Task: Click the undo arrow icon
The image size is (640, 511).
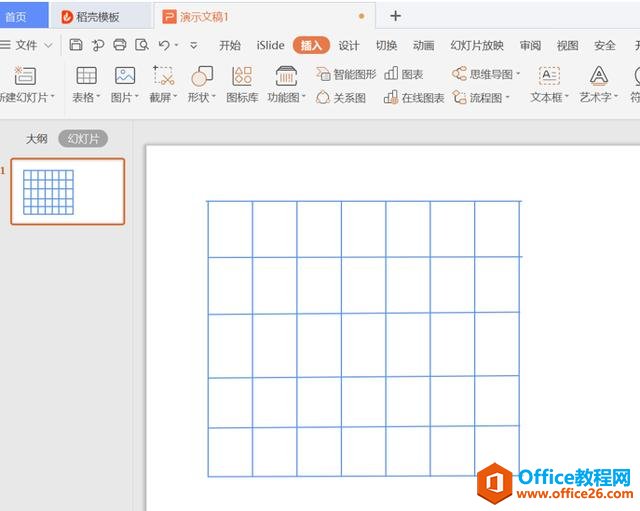Action: coord(163,45)
